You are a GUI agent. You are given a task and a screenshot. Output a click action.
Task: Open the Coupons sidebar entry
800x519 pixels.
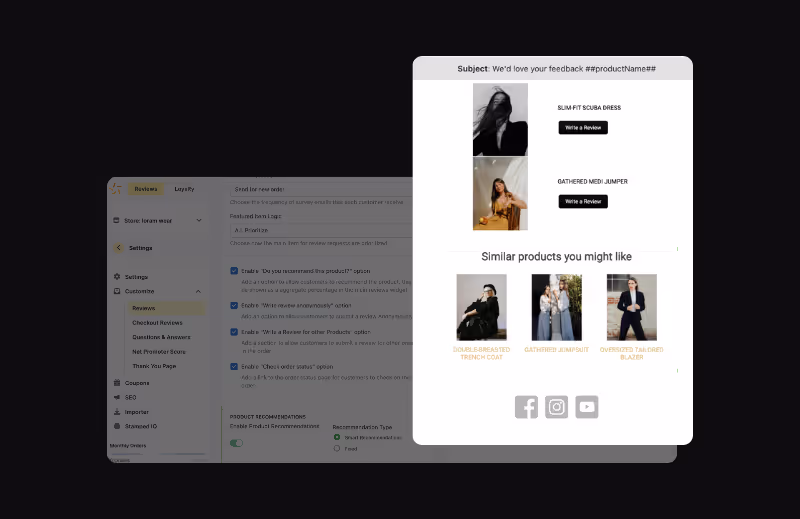pyautogui.click(x=137, y=383)
